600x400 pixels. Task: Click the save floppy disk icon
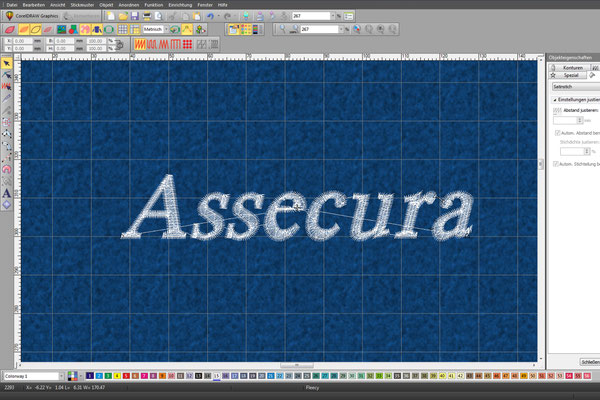135,16
